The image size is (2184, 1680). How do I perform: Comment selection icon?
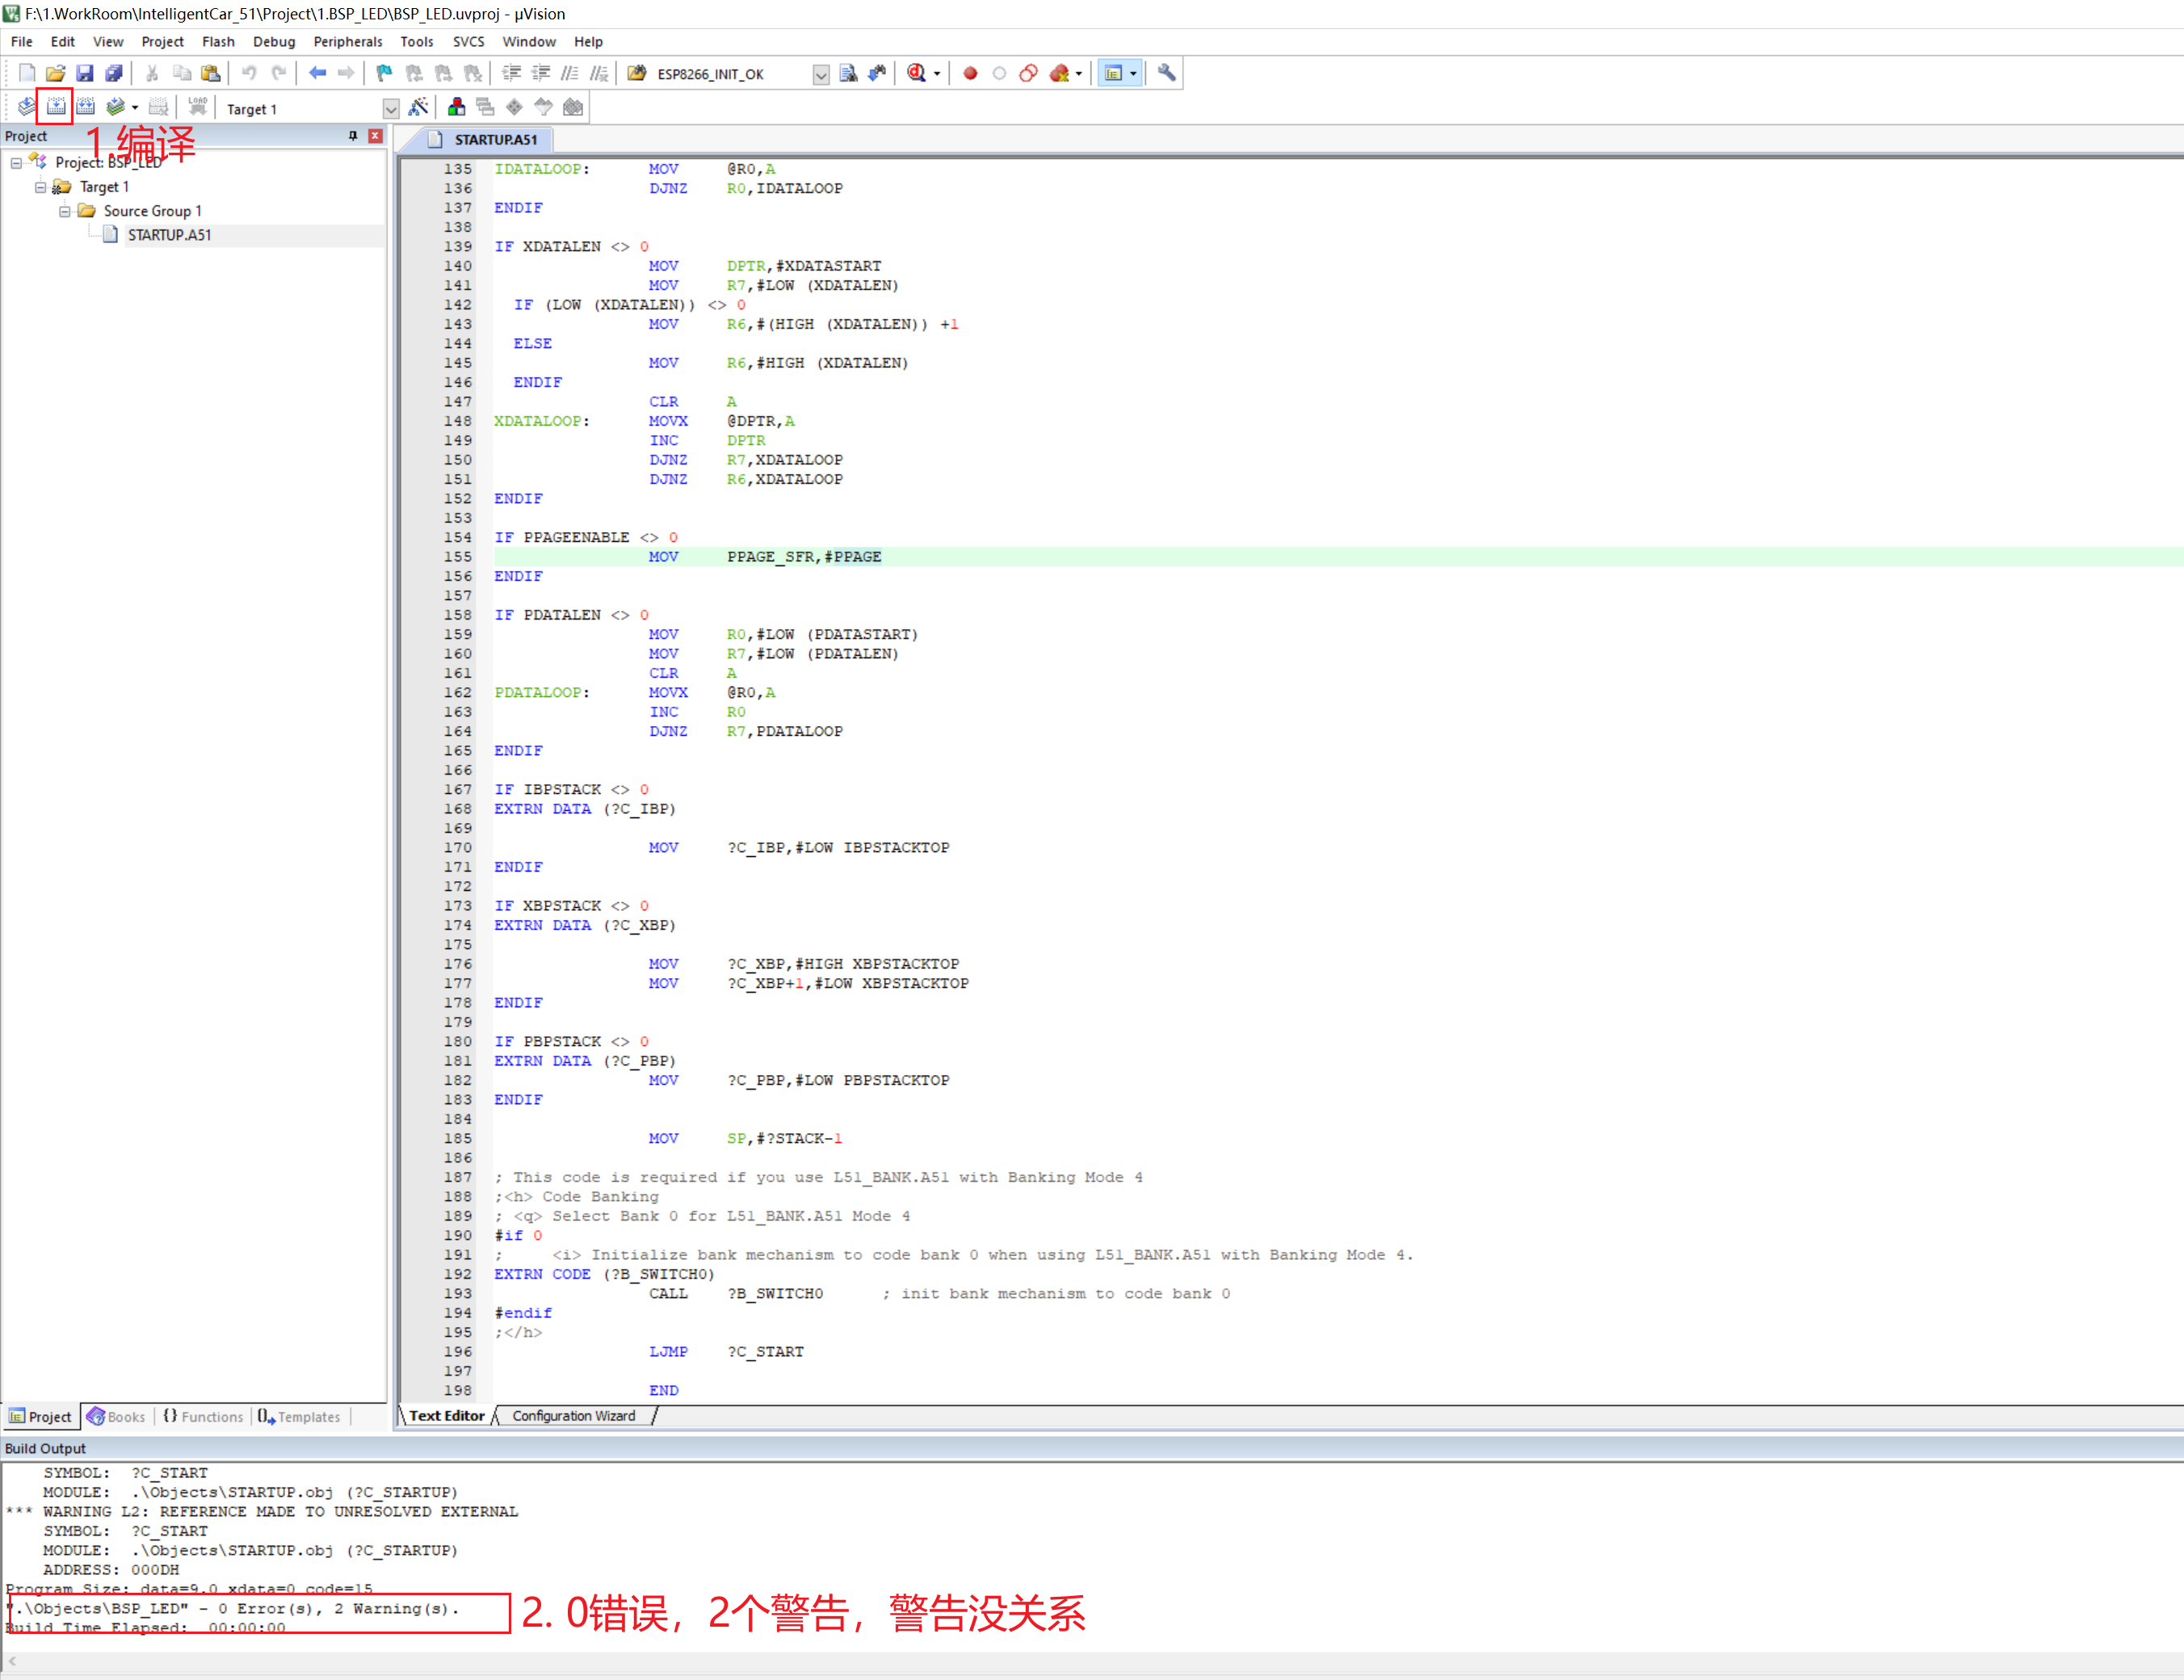click(x=570, y=73)
